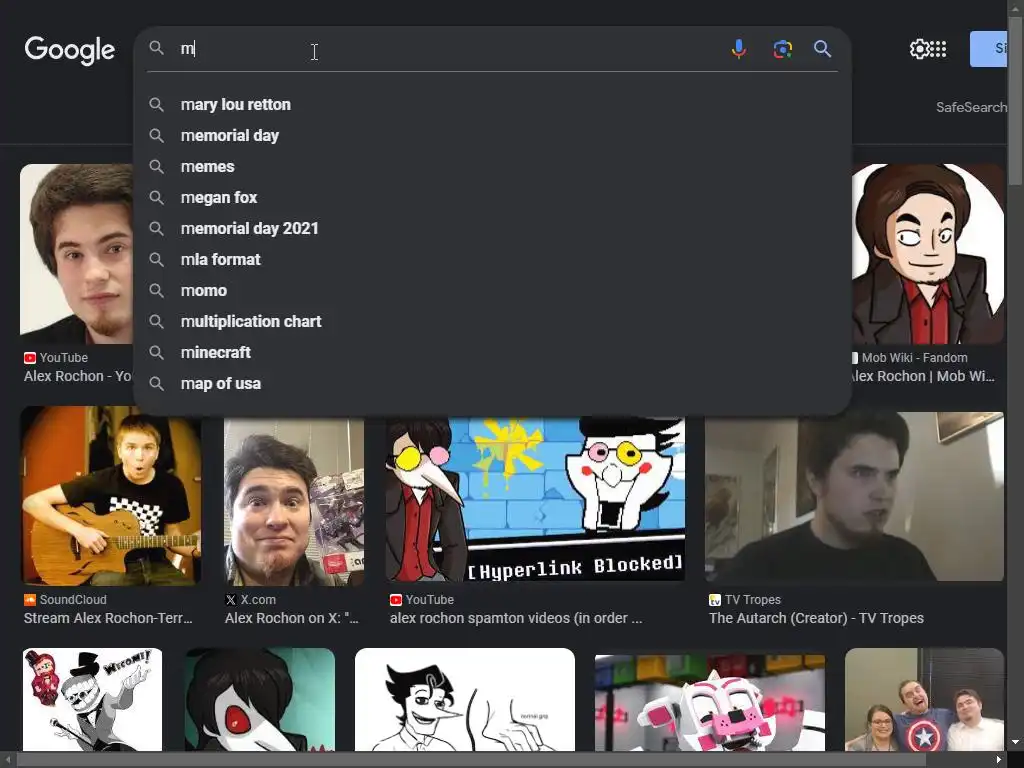The width and height of the screenshot is (1024, 768).
Task: Click magnifier icon beside mary lou retton
Action: click(156, 104)
